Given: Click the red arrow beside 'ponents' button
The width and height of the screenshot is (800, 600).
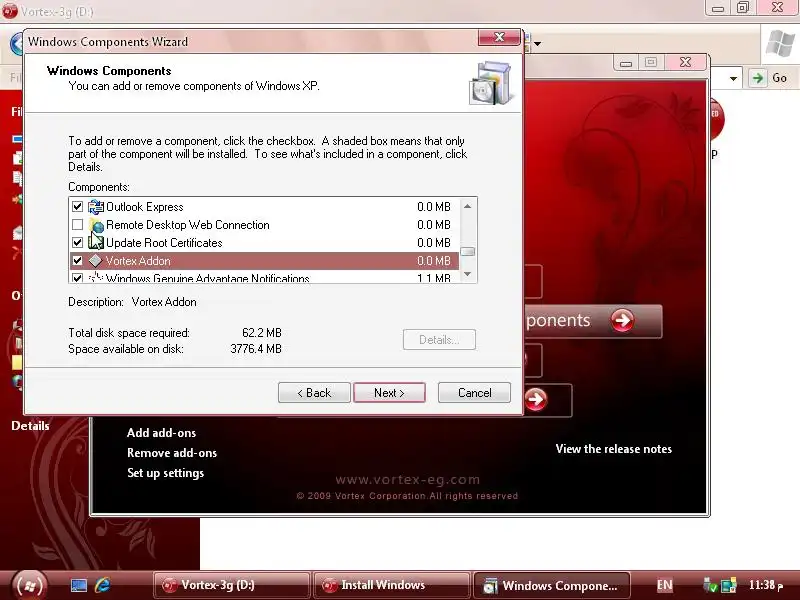Looking at the screenshot, I should (622, 320).
